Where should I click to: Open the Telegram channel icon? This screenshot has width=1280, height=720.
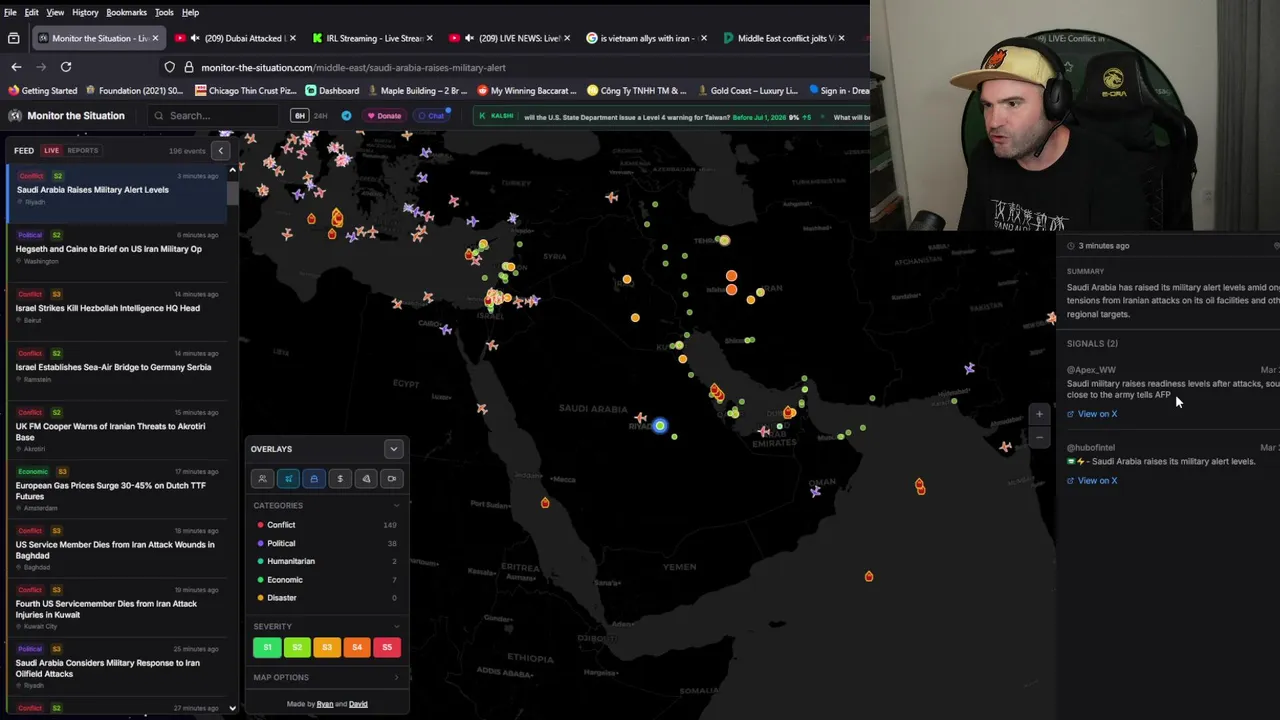pos(346,116)
